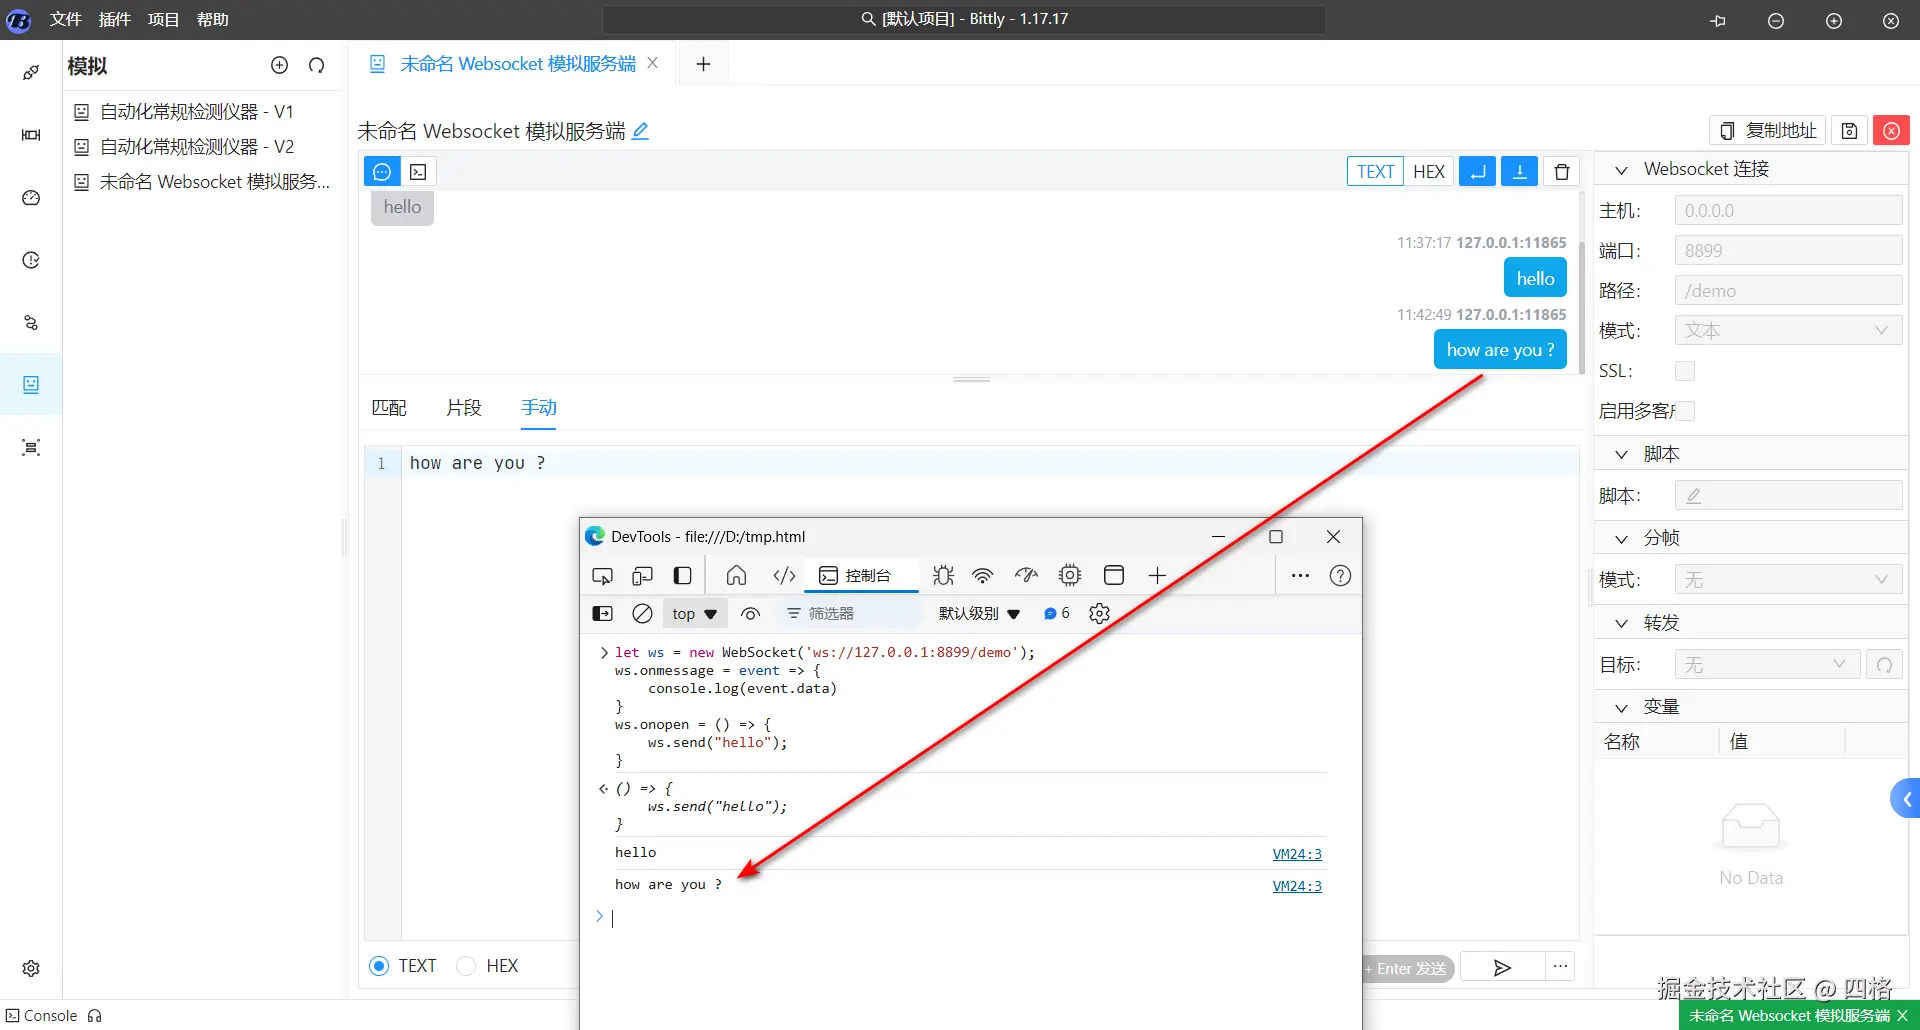Open the connections icon in left sidebar
Viewport: 1920px width, 1030px height.
pos(31,73)
